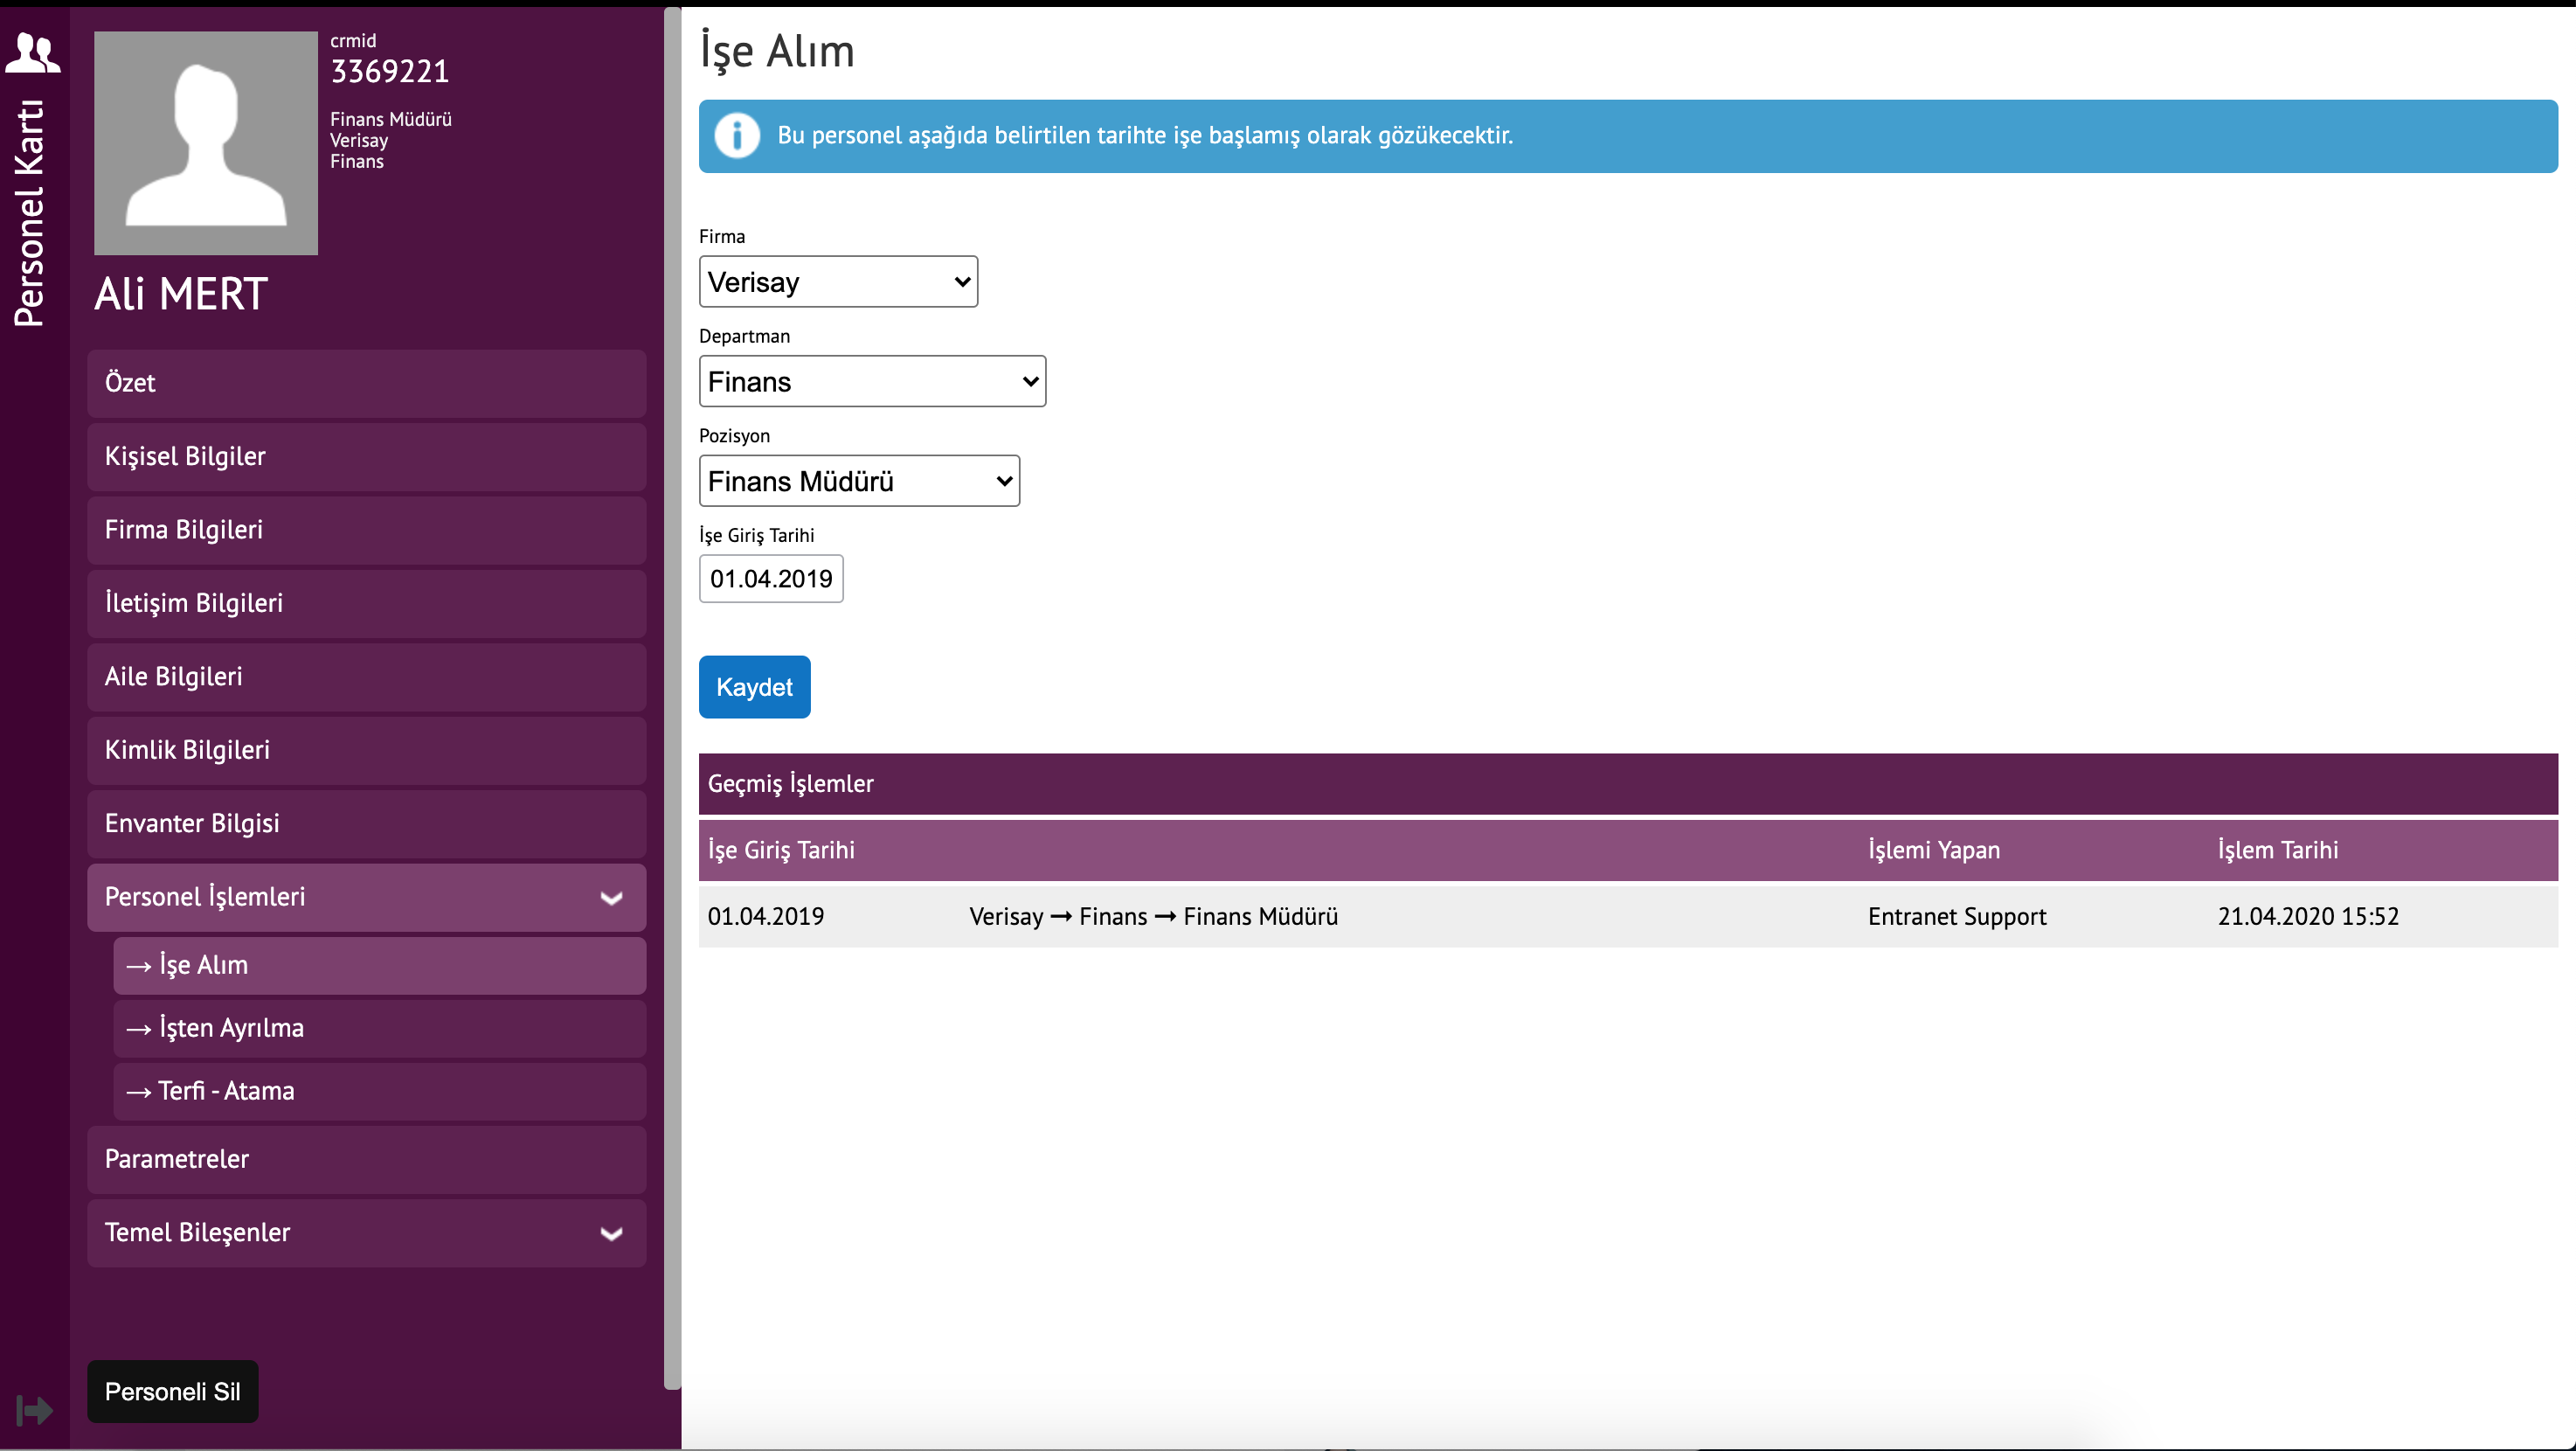Click the Personeli Sil button
The image size is (2576, 1451).
[x=173, y=1391]
